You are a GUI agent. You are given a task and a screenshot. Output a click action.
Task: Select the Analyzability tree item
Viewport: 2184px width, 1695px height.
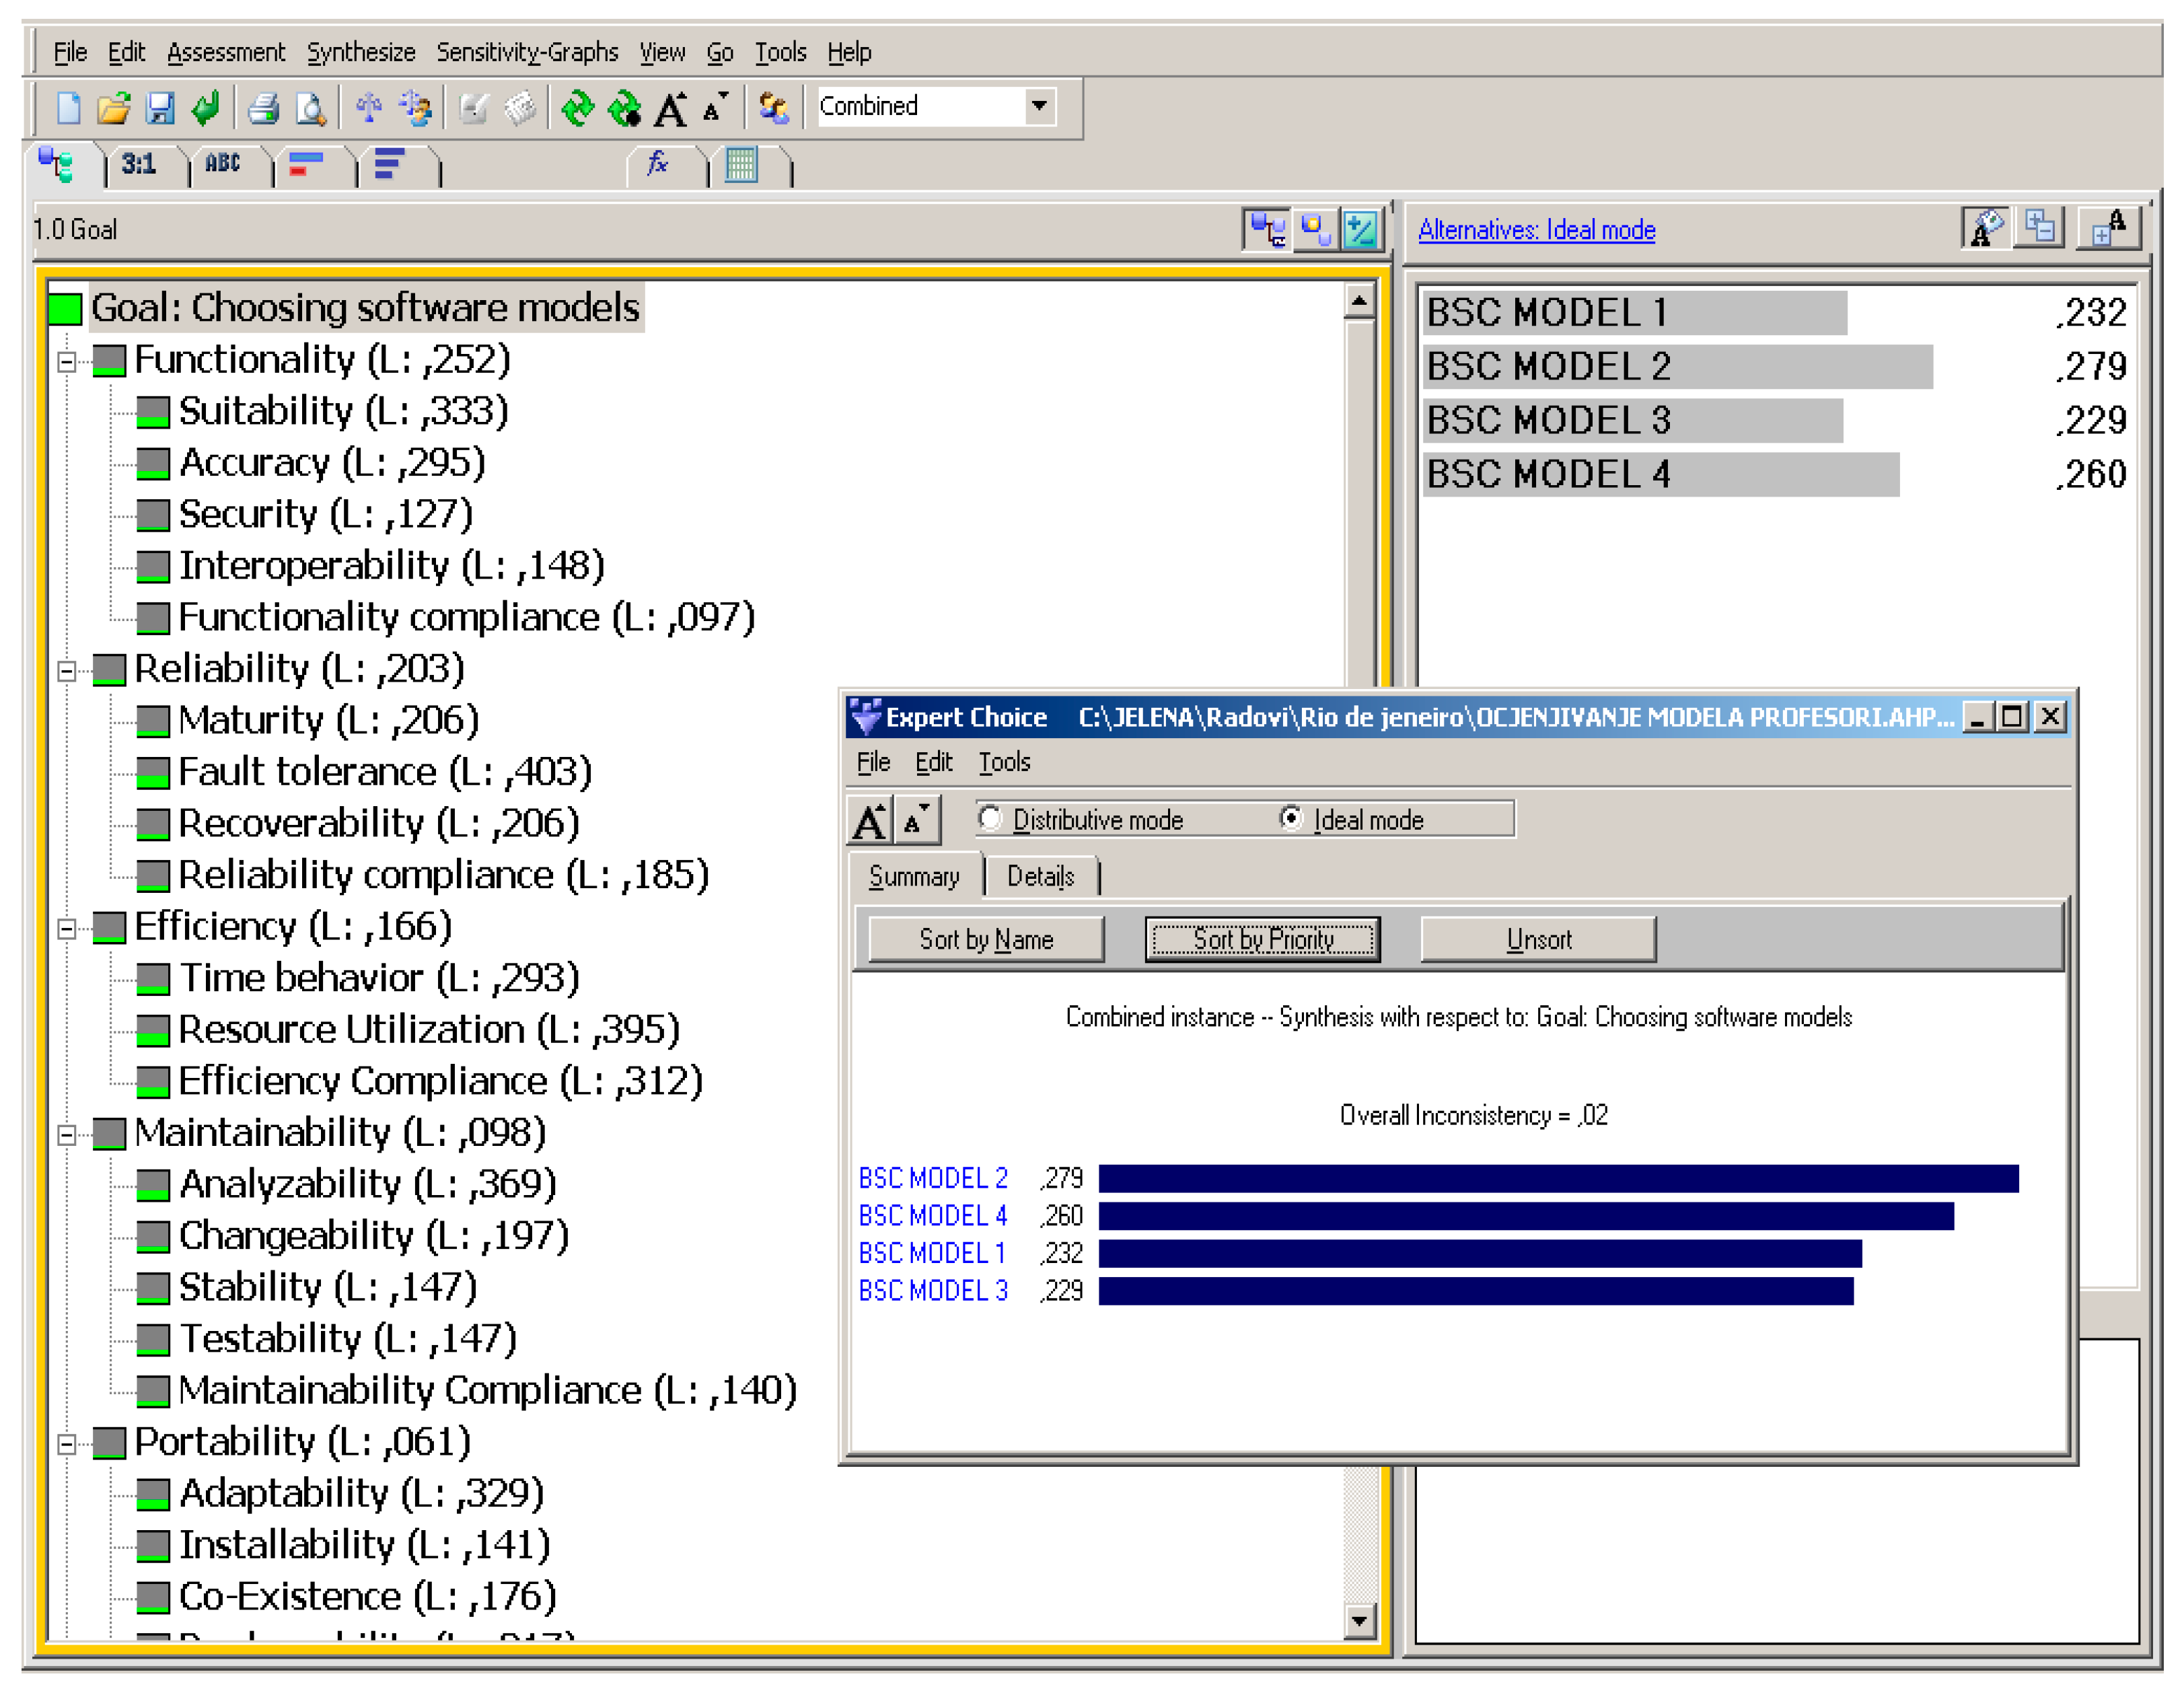(368, 1185)
